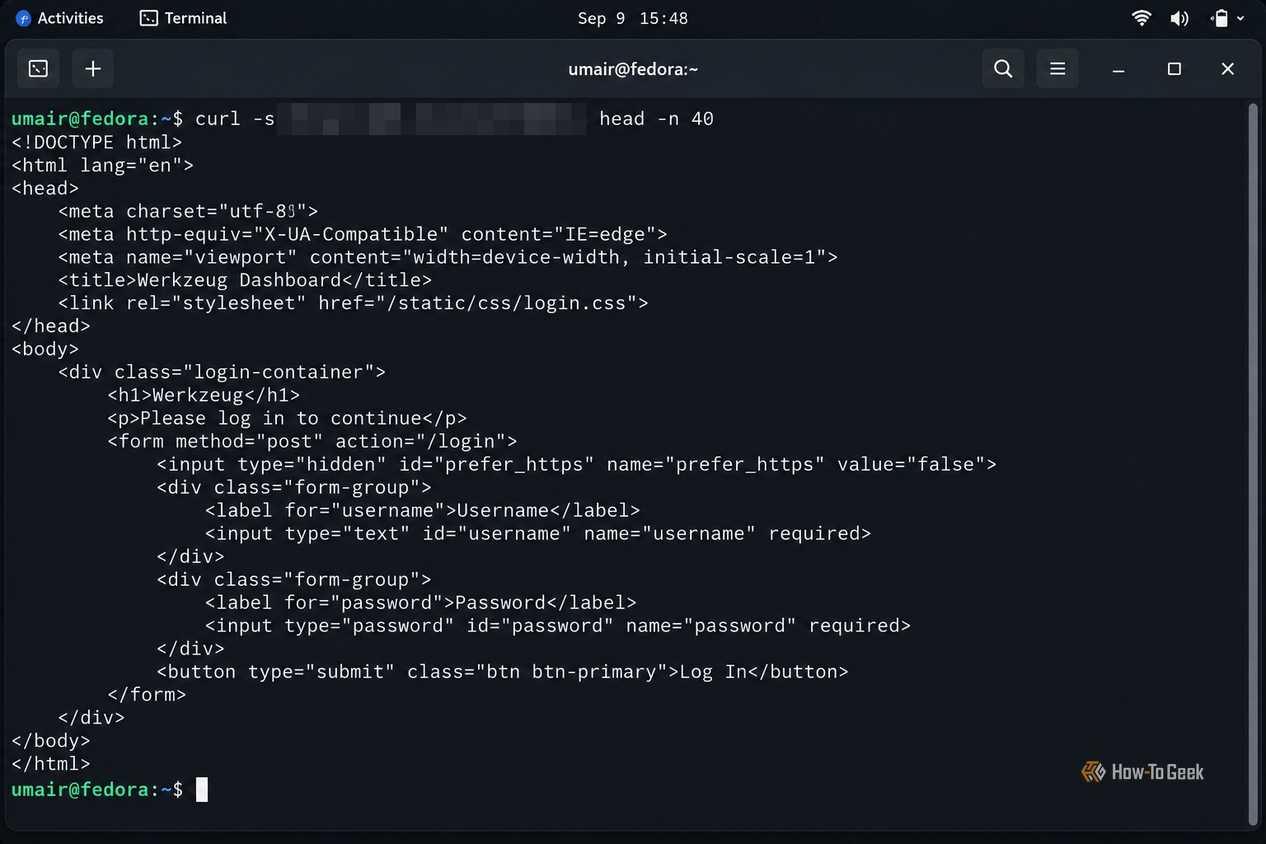Open the hamburger main menu

tap(1057, 69)
